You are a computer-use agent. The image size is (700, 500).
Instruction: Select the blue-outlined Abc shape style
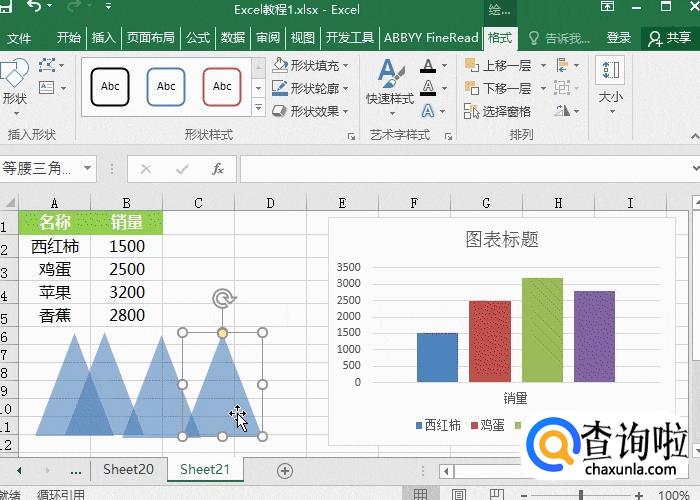pos(166,87)
